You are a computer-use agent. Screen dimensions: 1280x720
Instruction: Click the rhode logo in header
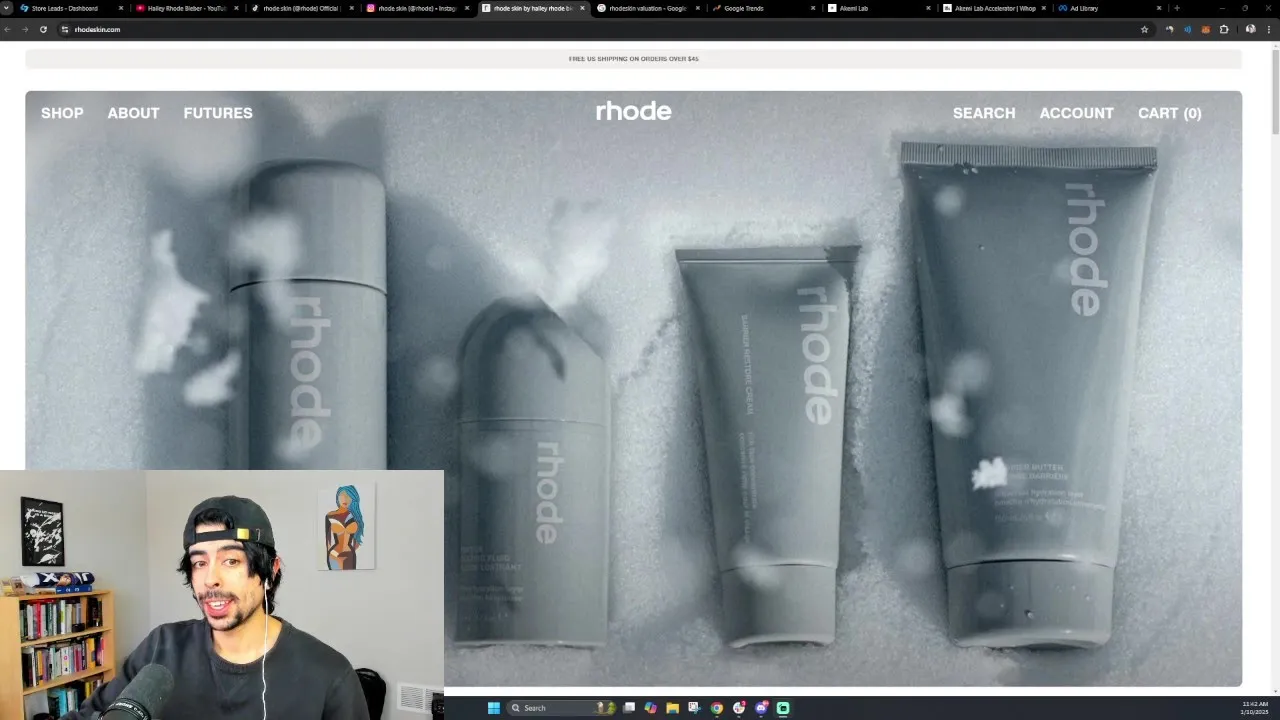click(633, 111)
